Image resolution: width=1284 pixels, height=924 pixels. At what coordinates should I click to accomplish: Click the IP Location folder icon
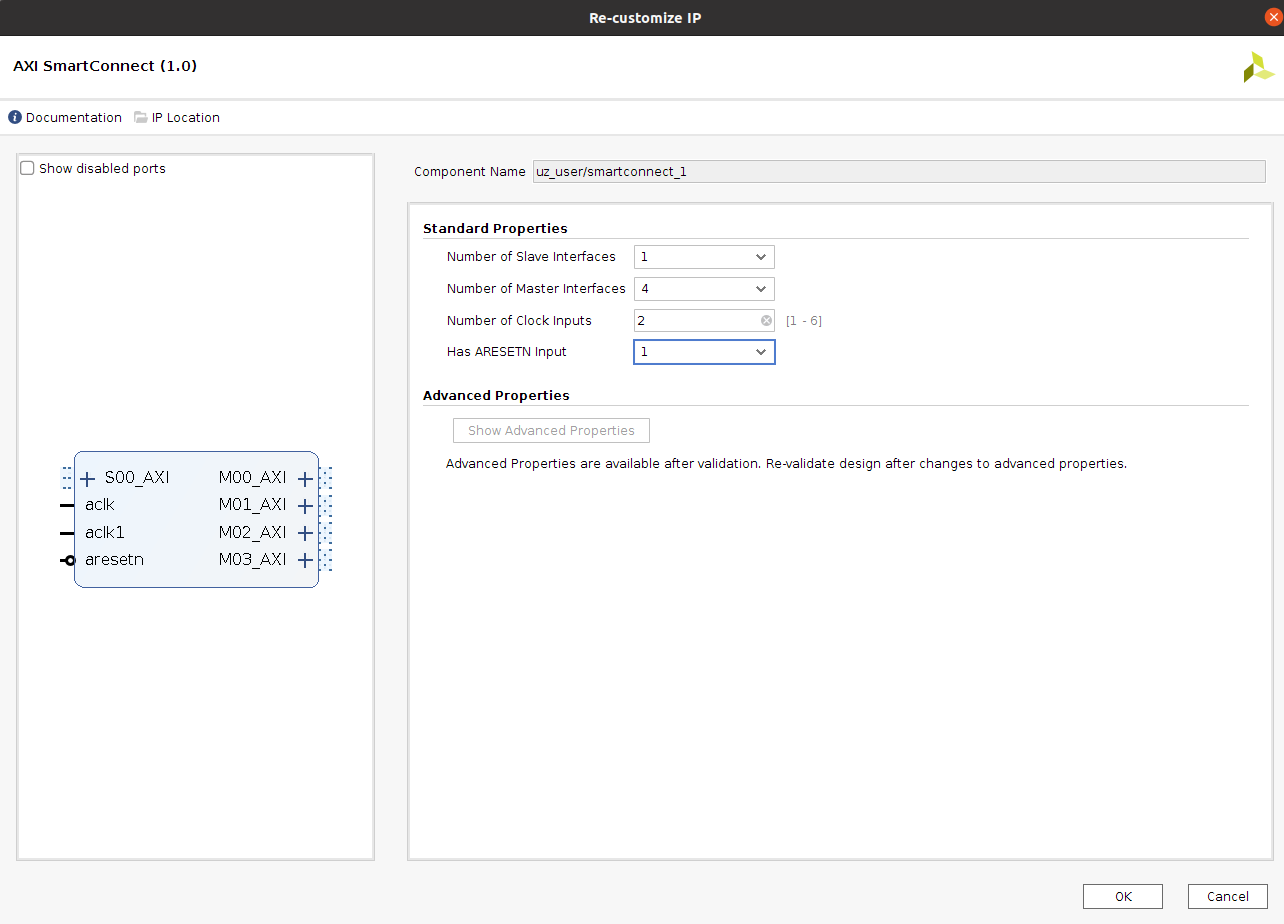141,118
